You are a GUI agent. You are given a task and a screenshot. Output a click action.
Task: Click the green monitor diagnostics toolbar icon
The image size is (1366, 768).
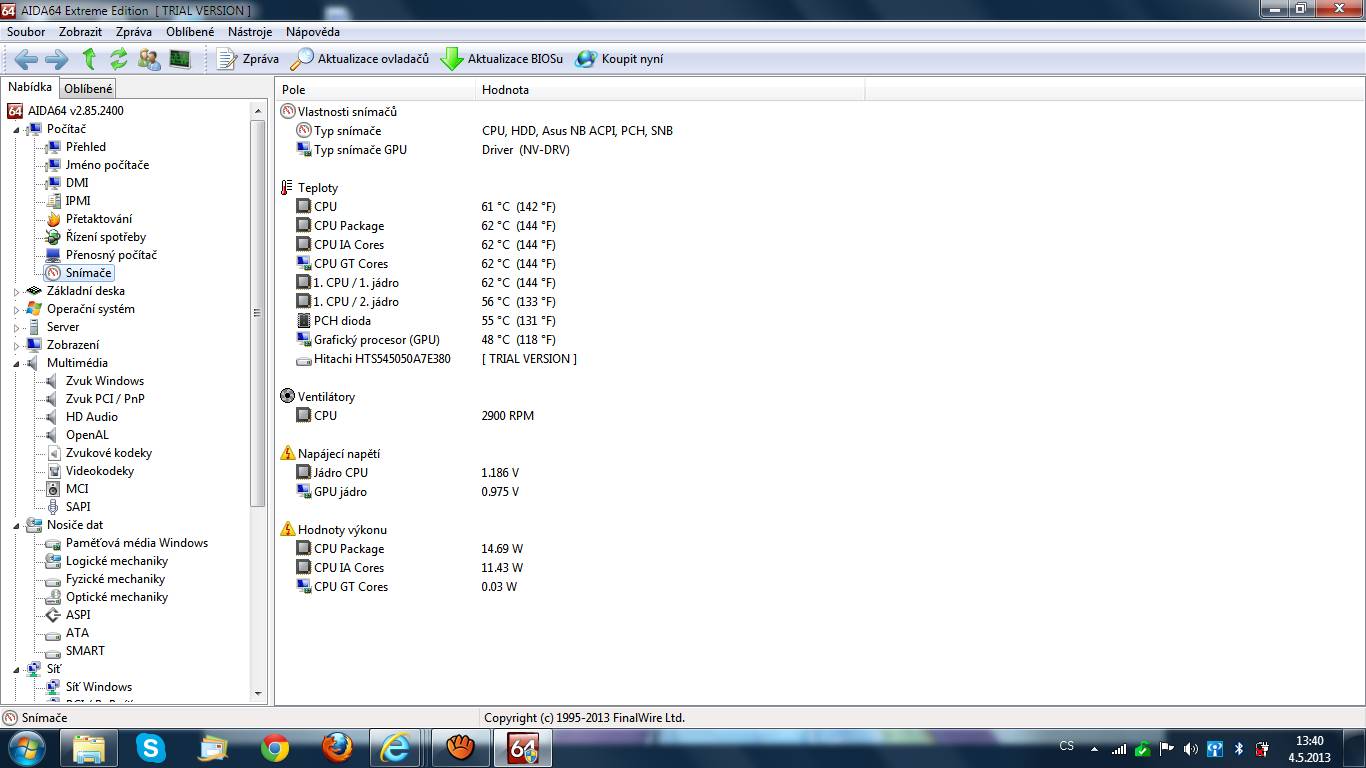click(x=180, y=59)
